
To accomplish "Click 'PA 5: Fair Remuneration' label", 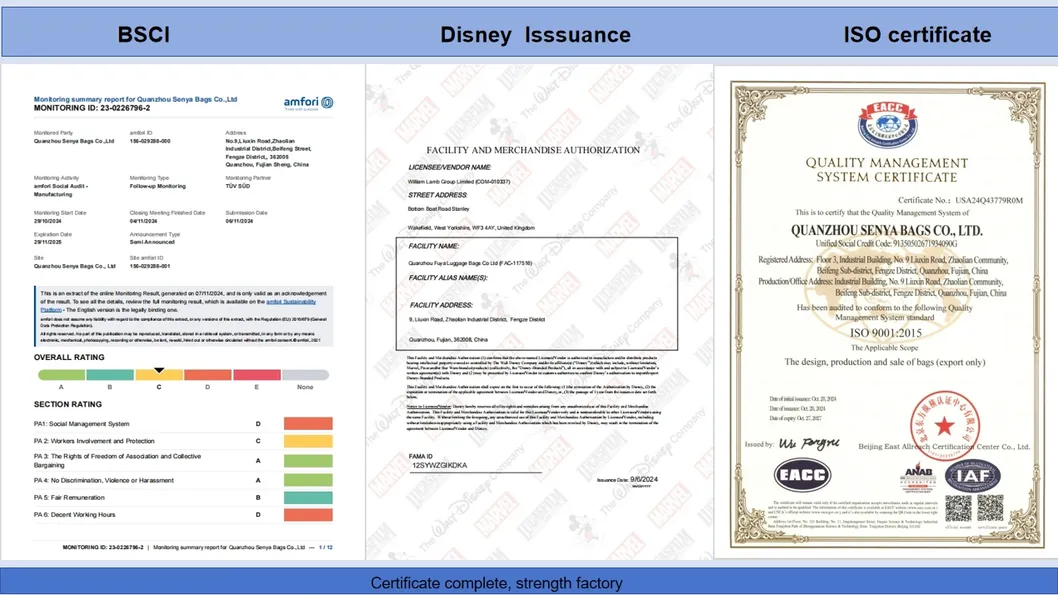I will 69,498.
